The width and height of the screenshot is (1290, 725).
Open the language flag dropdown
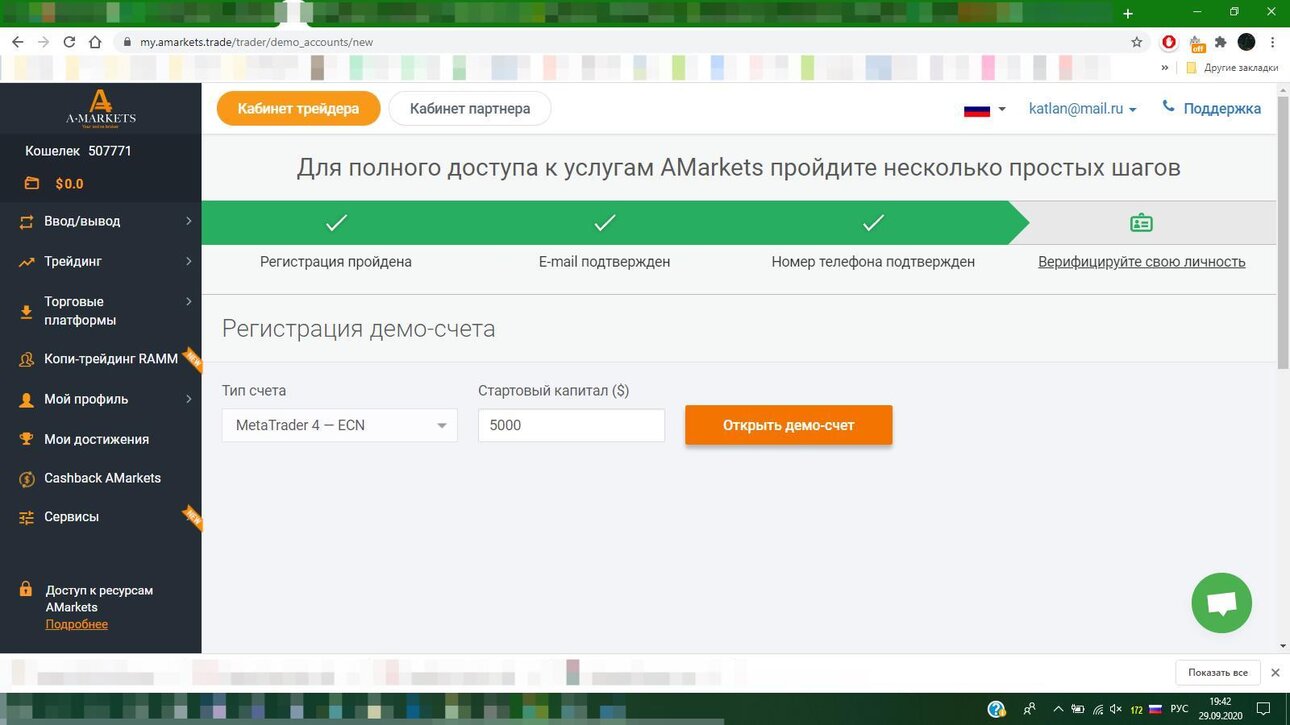coord(985,109)
